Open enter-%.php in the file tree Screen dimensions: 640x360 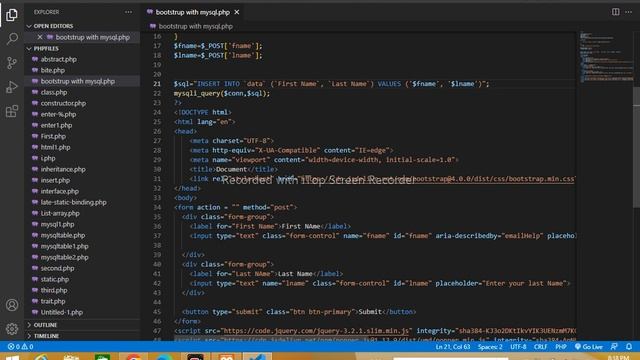tap(58, 114)
